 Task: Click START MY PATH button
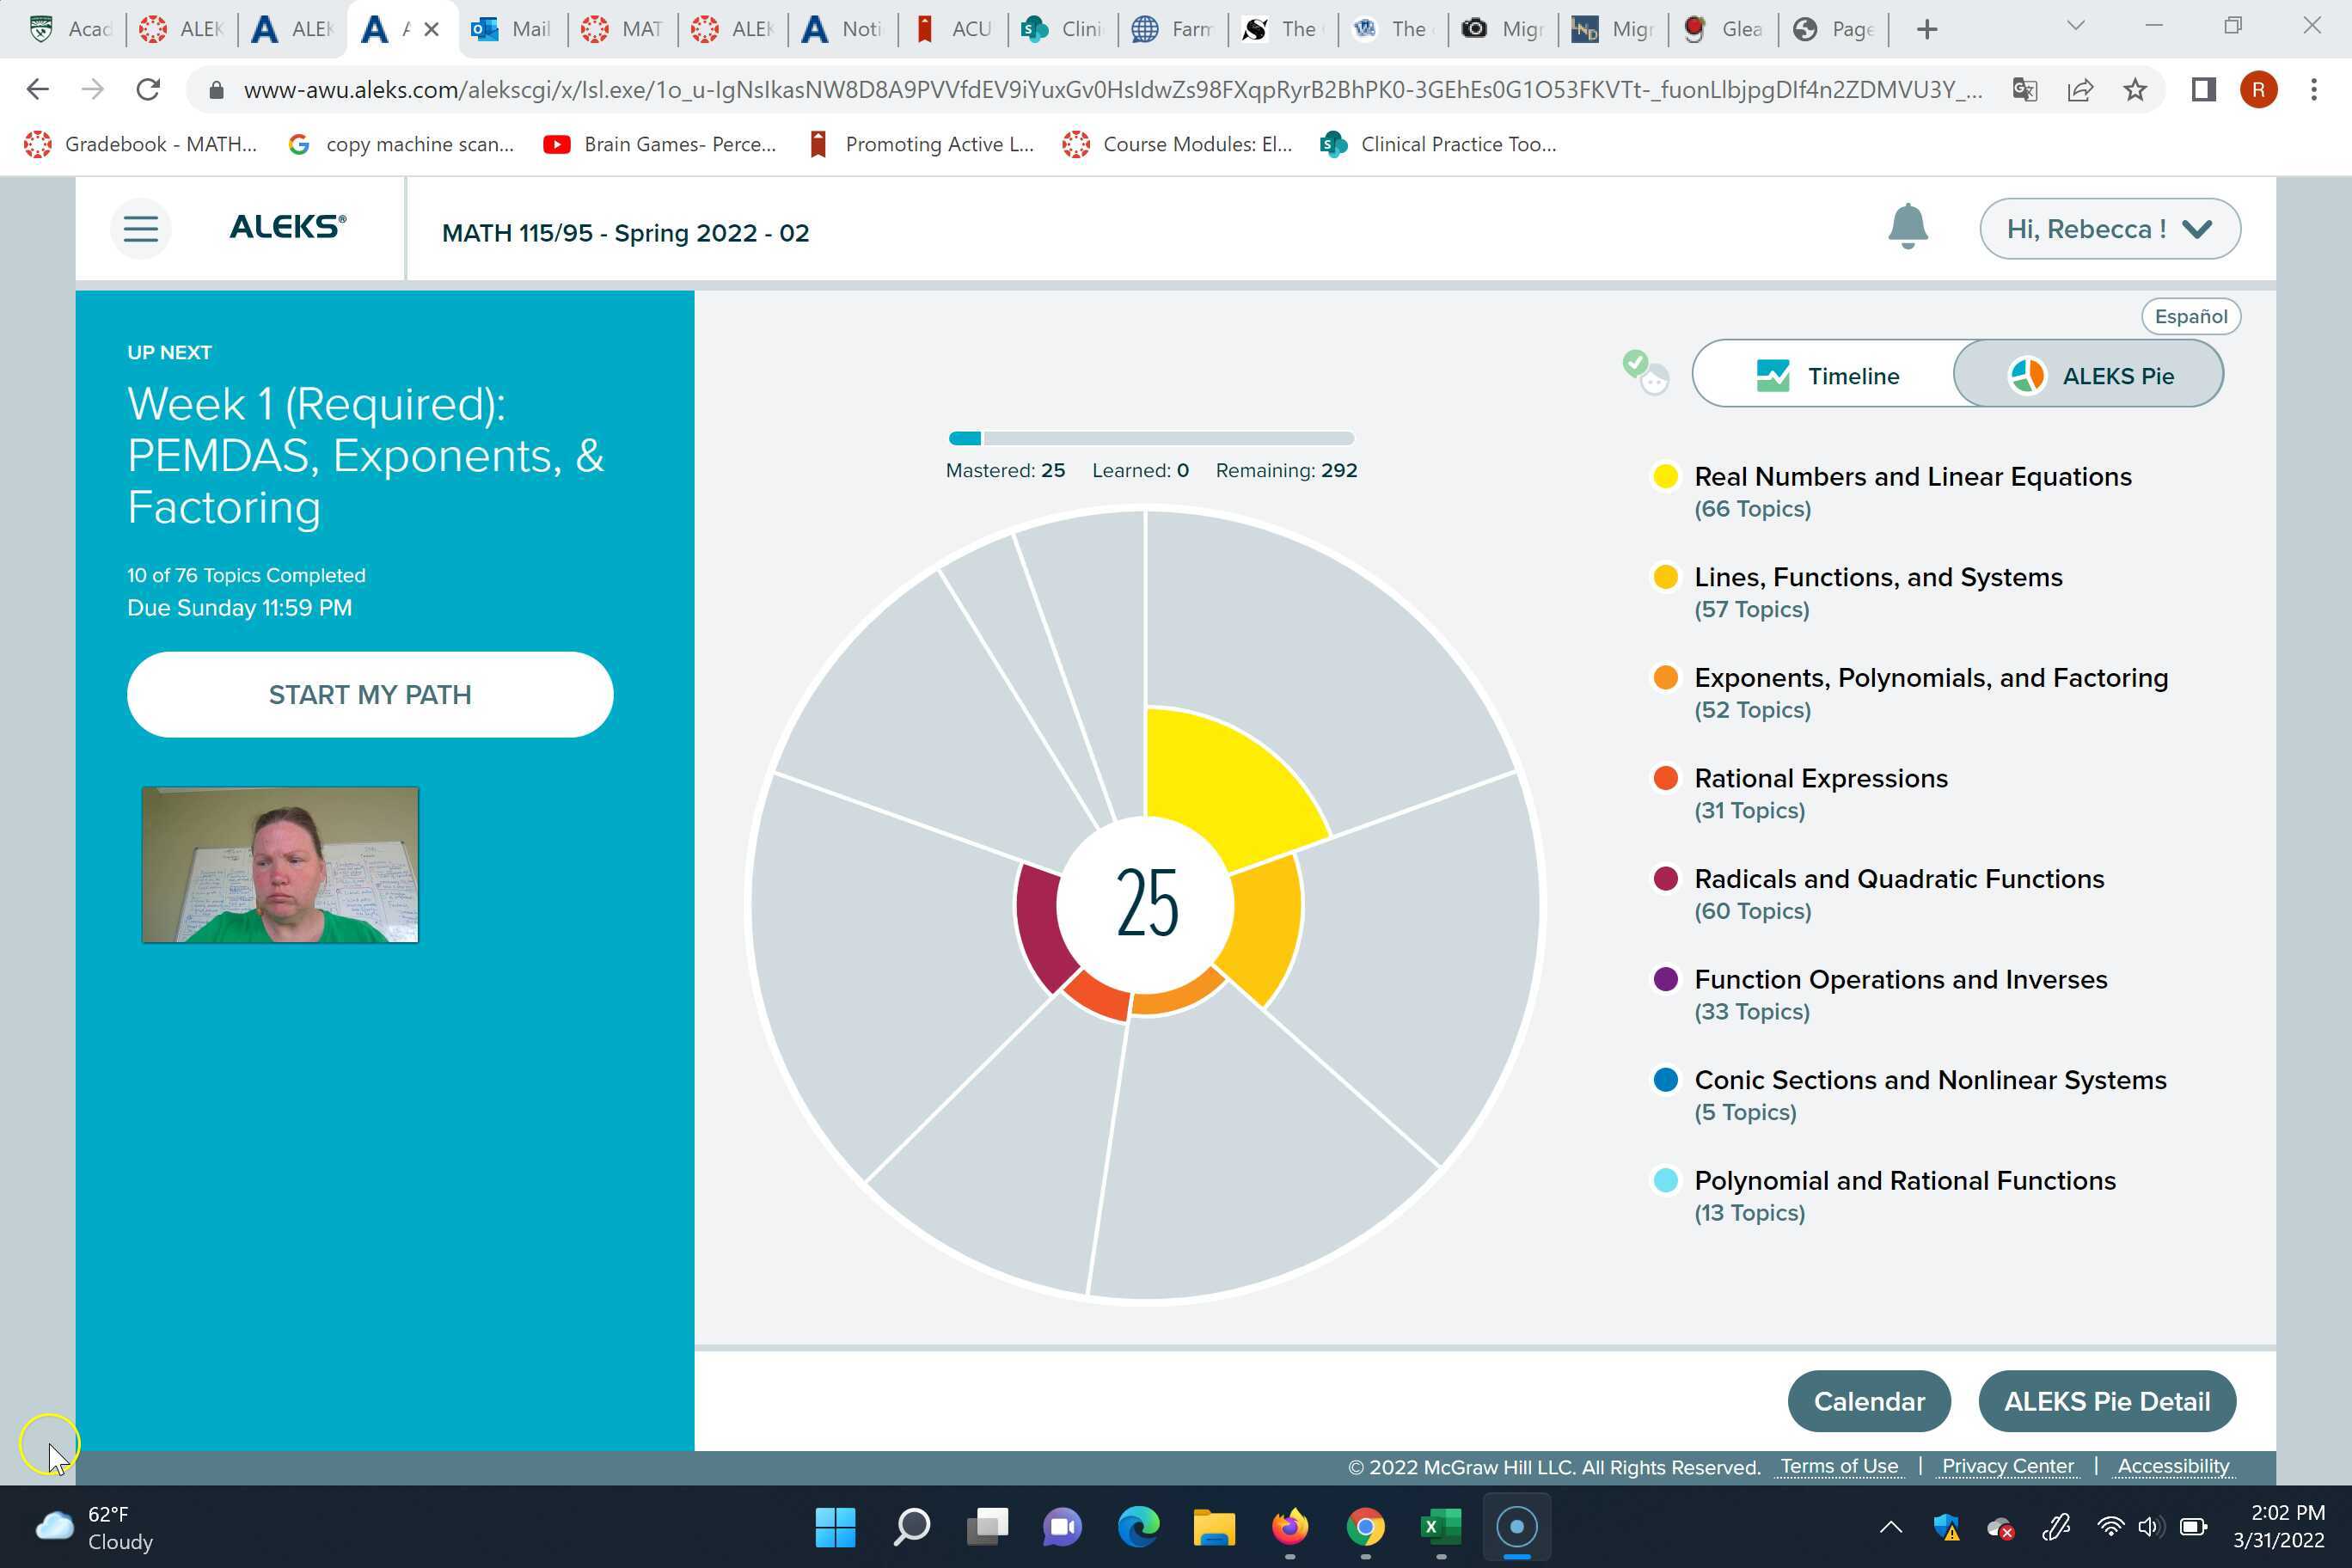(370, 695)
